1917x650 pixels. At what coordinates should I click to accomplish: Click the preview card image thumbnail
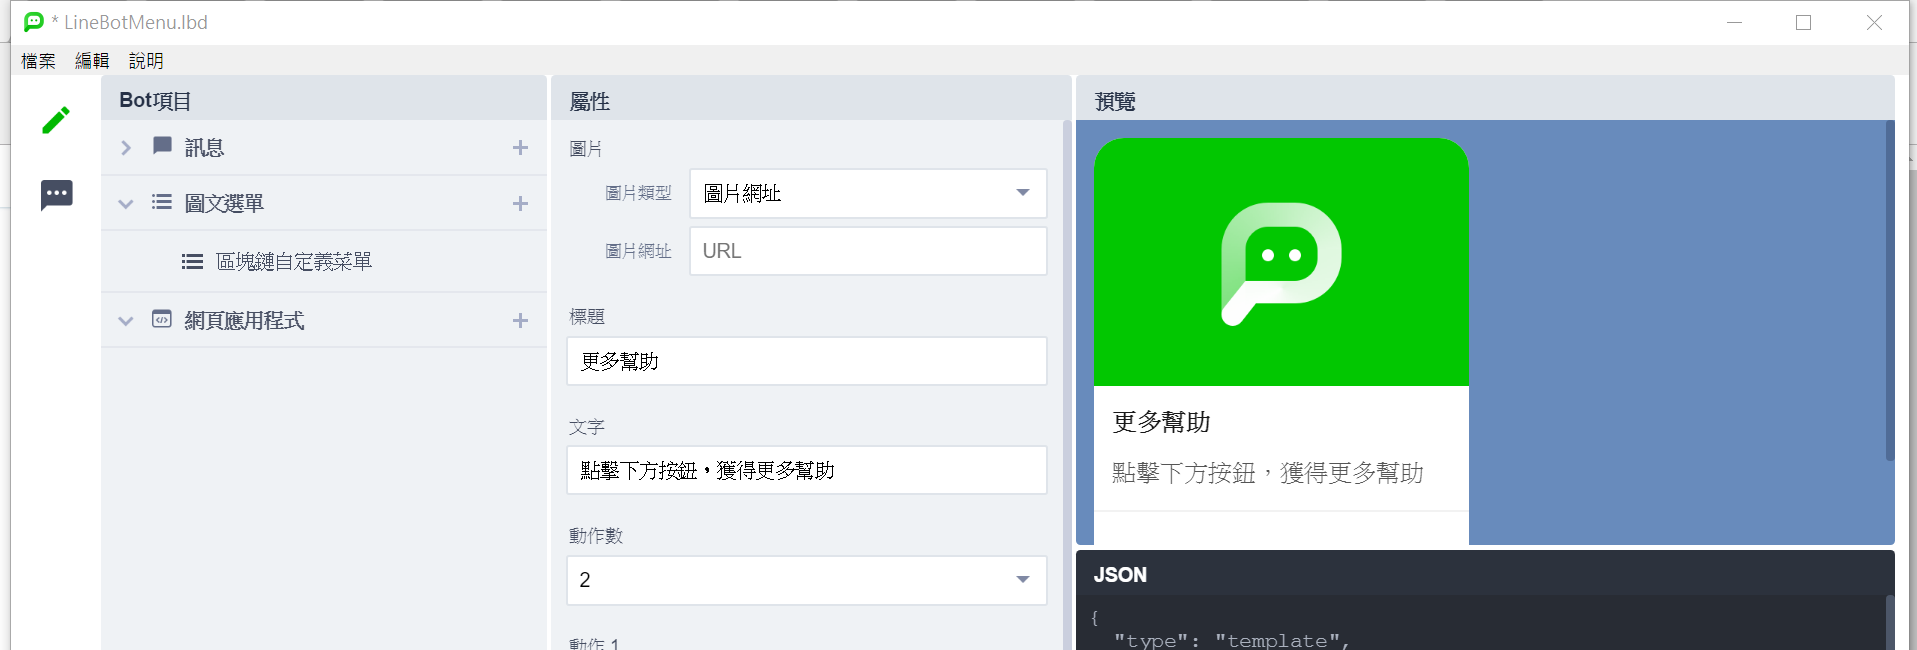pos(1281,262)
